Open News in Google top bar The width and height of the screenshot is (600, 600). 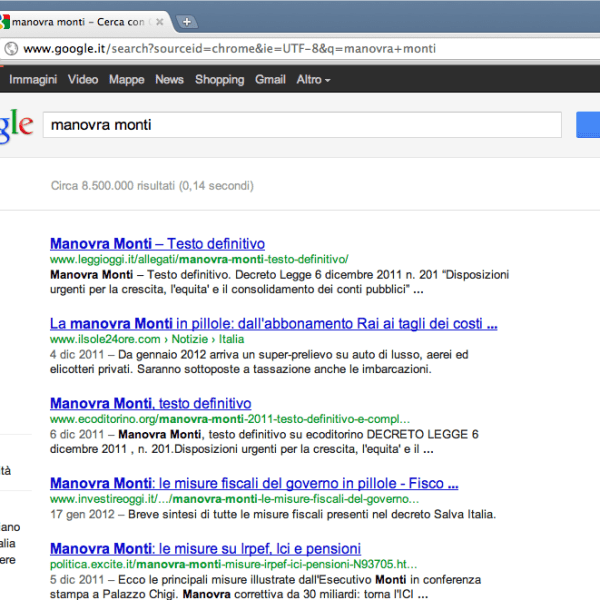[170, 80]
